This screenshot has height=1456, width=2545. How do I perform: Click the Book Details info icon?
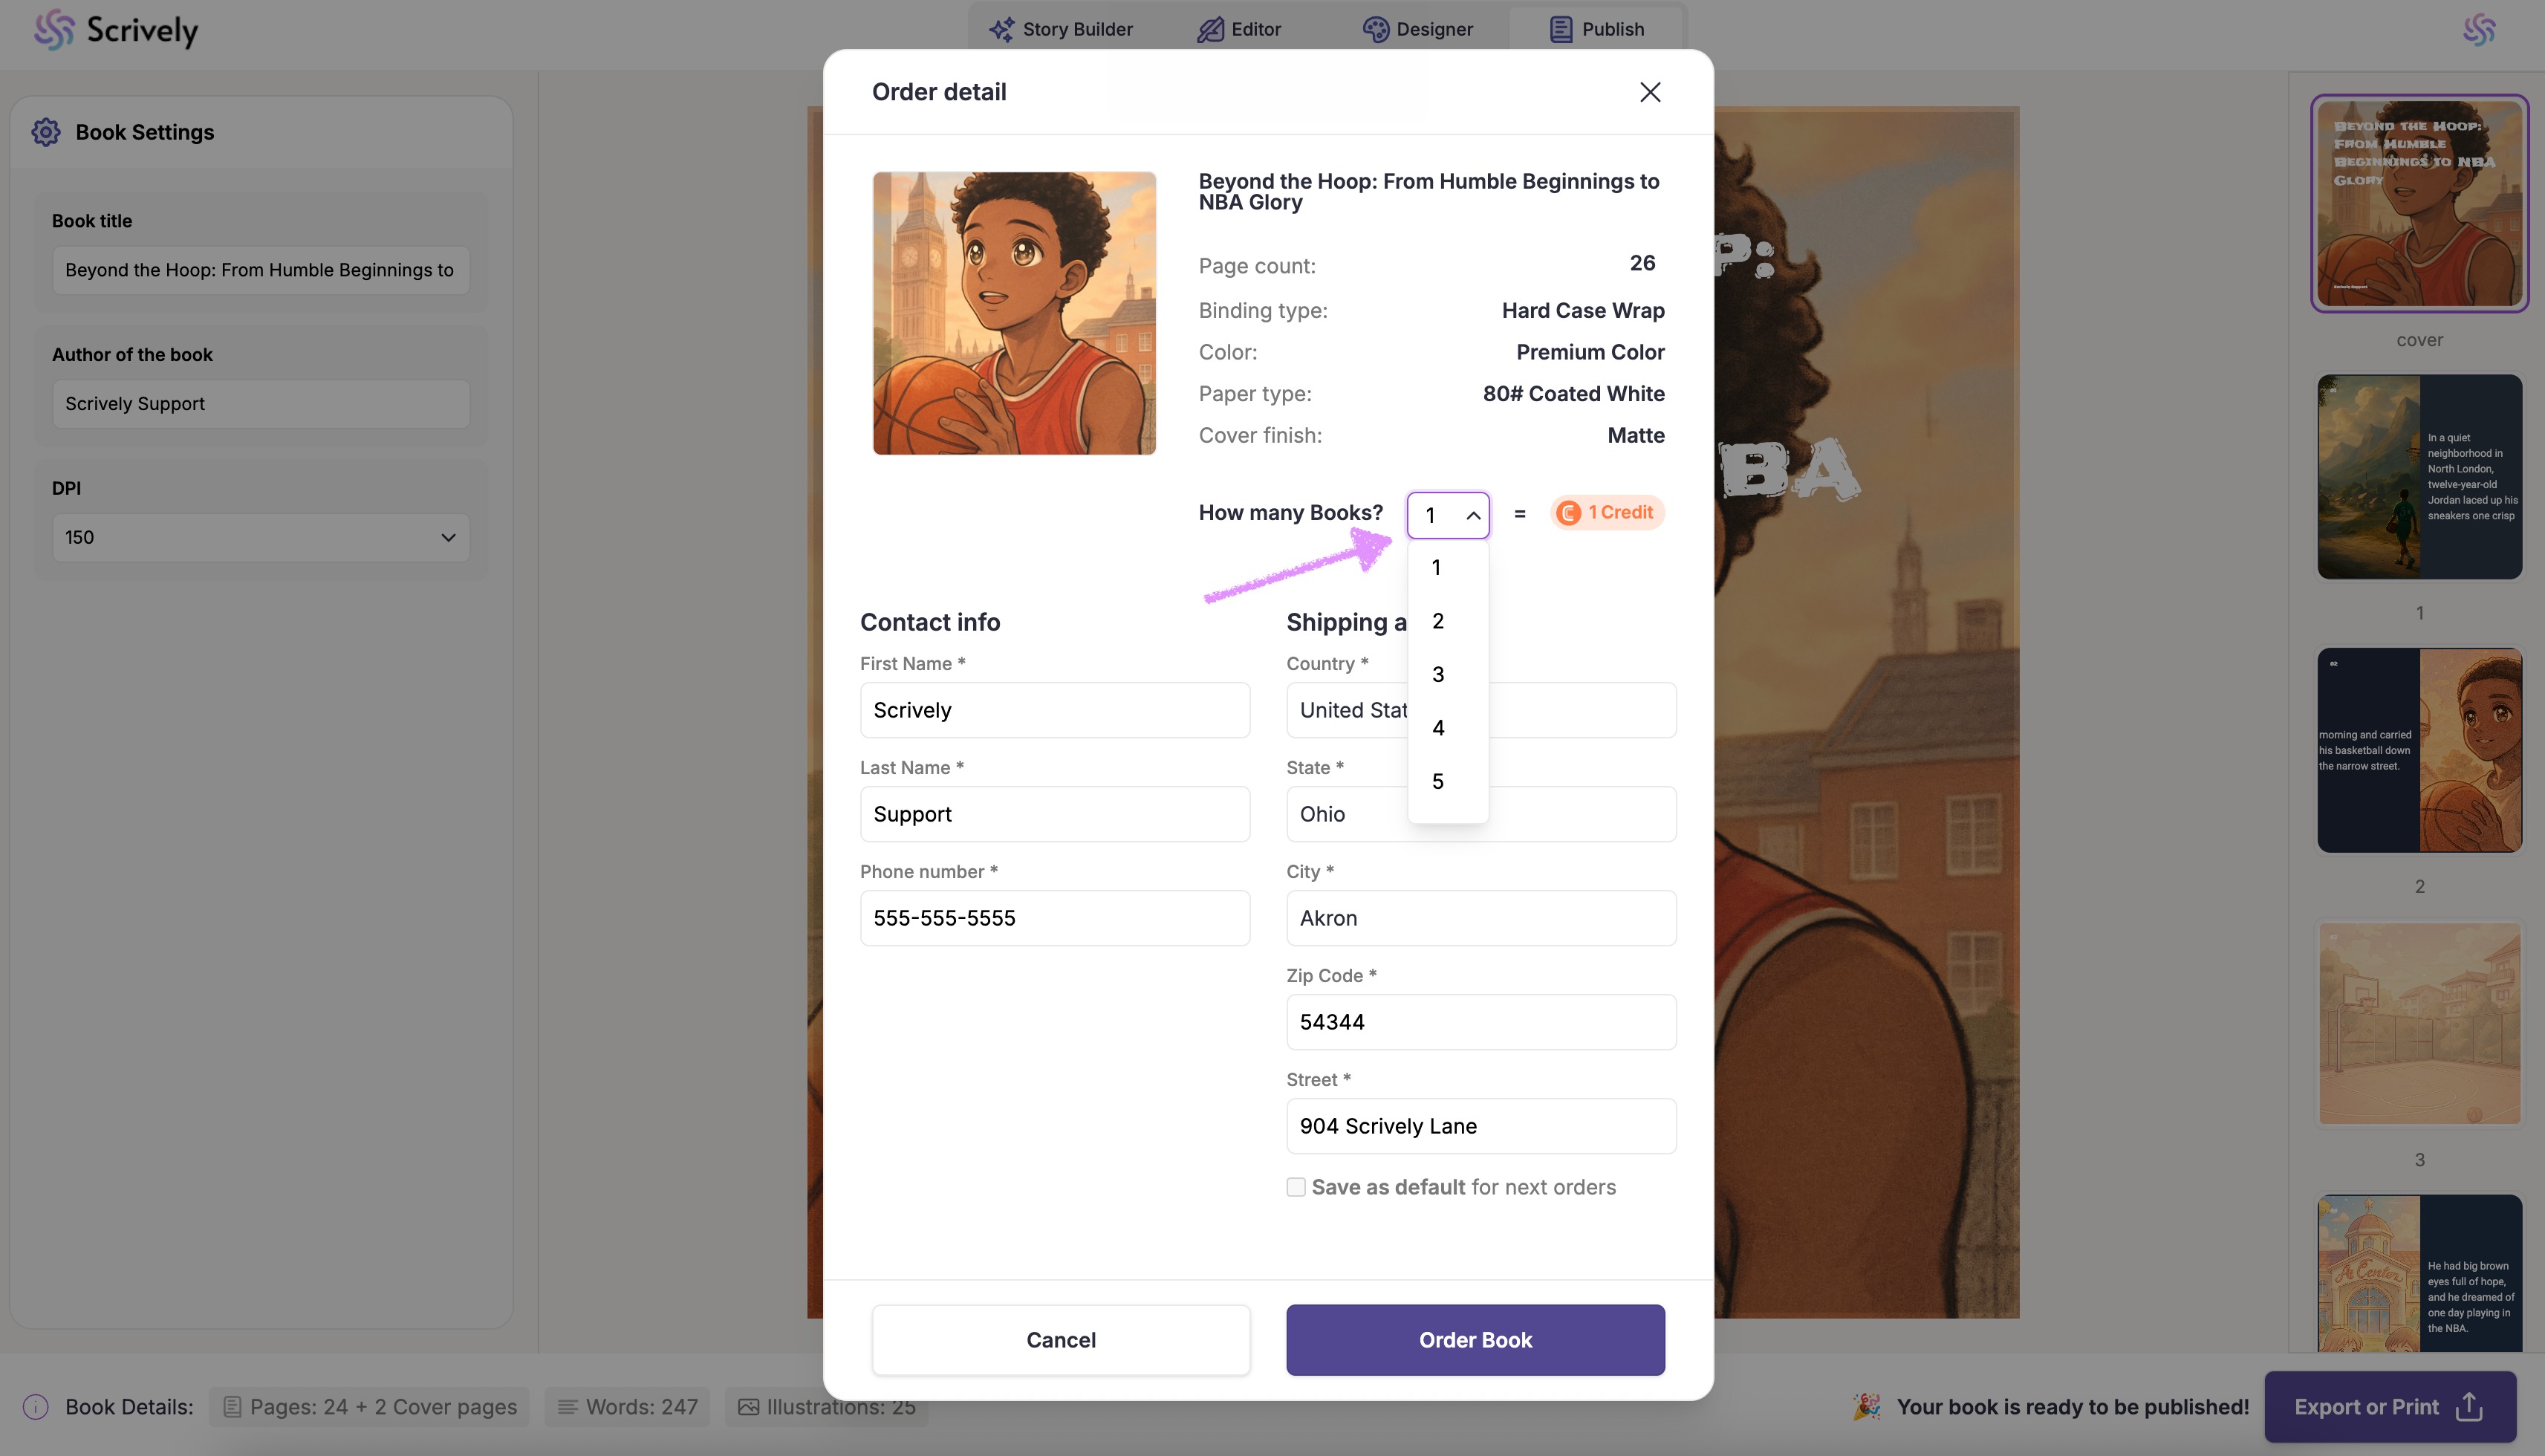36,1407
